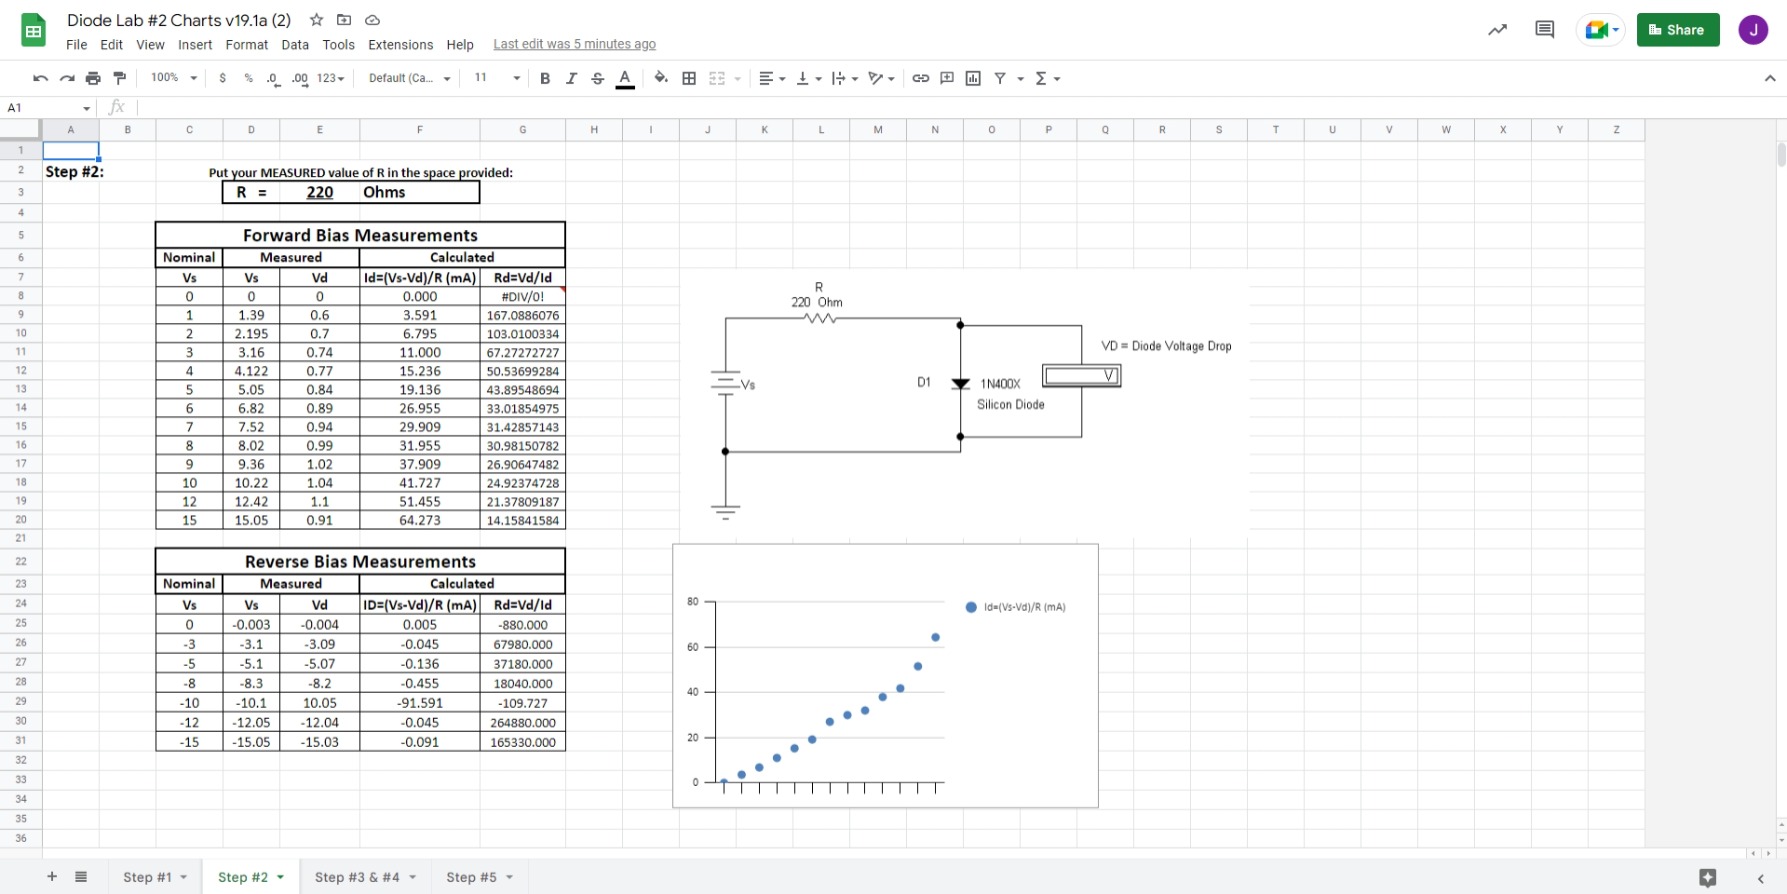
Task: Open the Format menu
Action: tap(247, 45)
